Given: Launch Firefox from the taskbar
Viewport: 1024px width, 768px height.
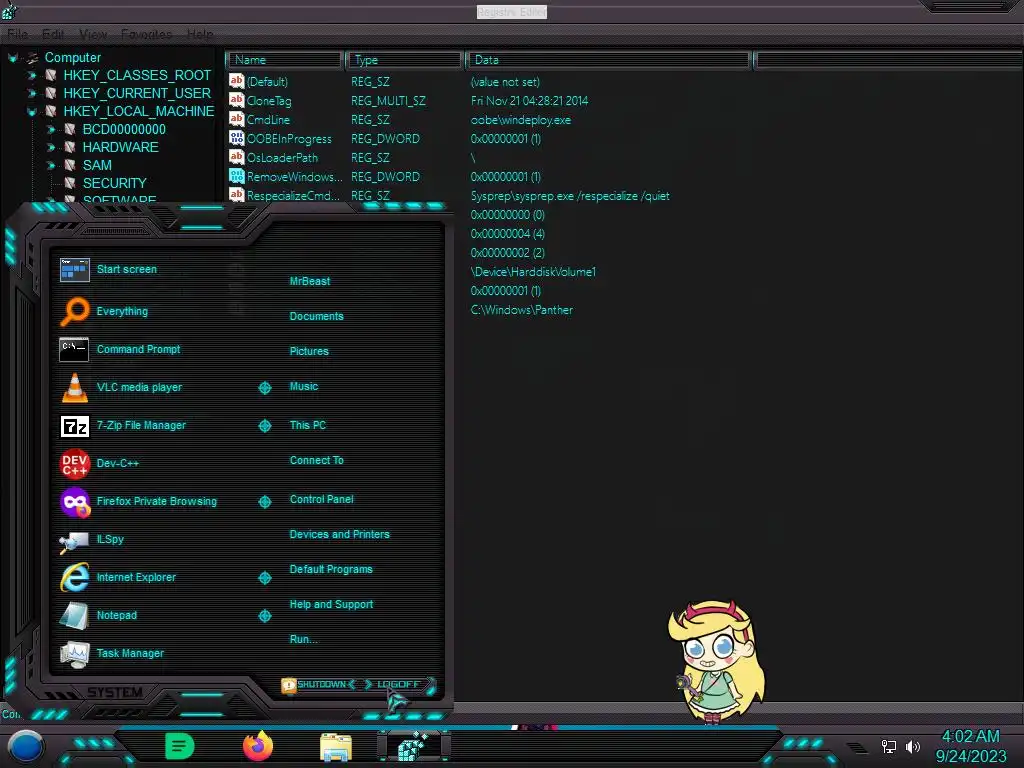Looking at the screenshot, I should 258,746.
